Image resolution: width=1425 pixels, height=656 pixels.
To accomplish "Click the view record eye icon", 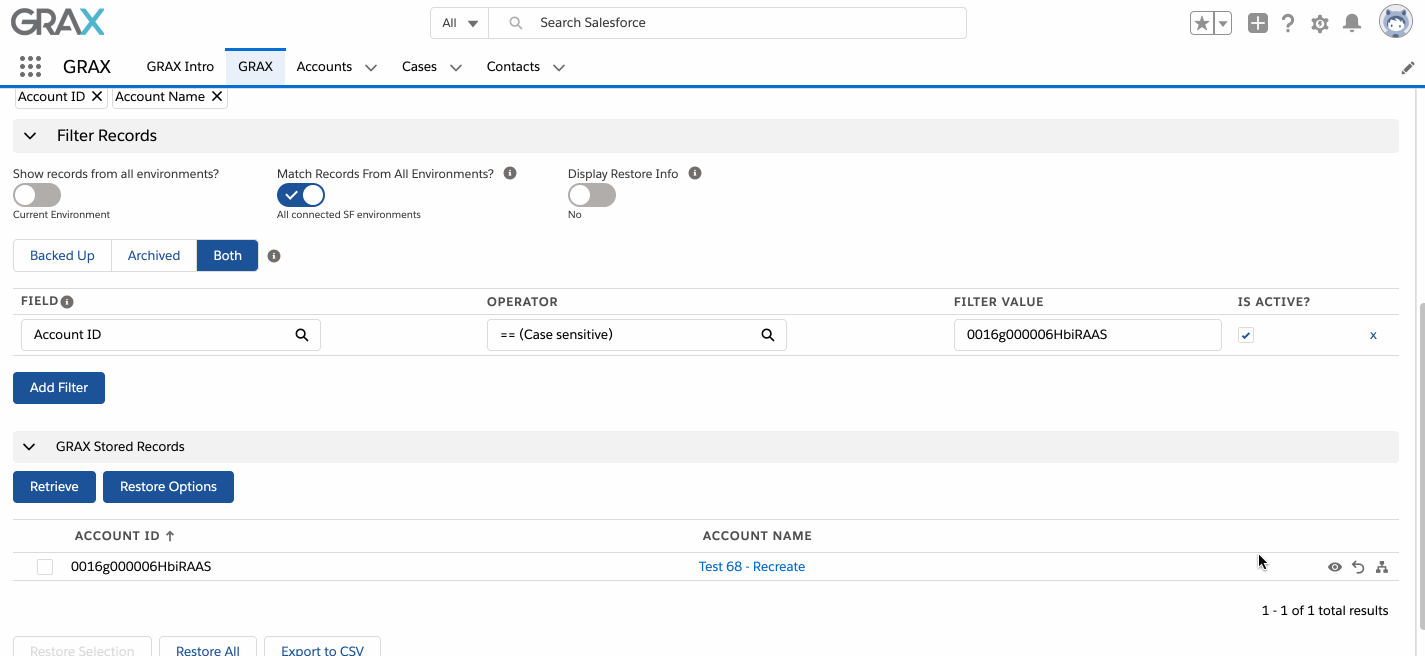I will pyautogui.click(x=1334, y=567).
